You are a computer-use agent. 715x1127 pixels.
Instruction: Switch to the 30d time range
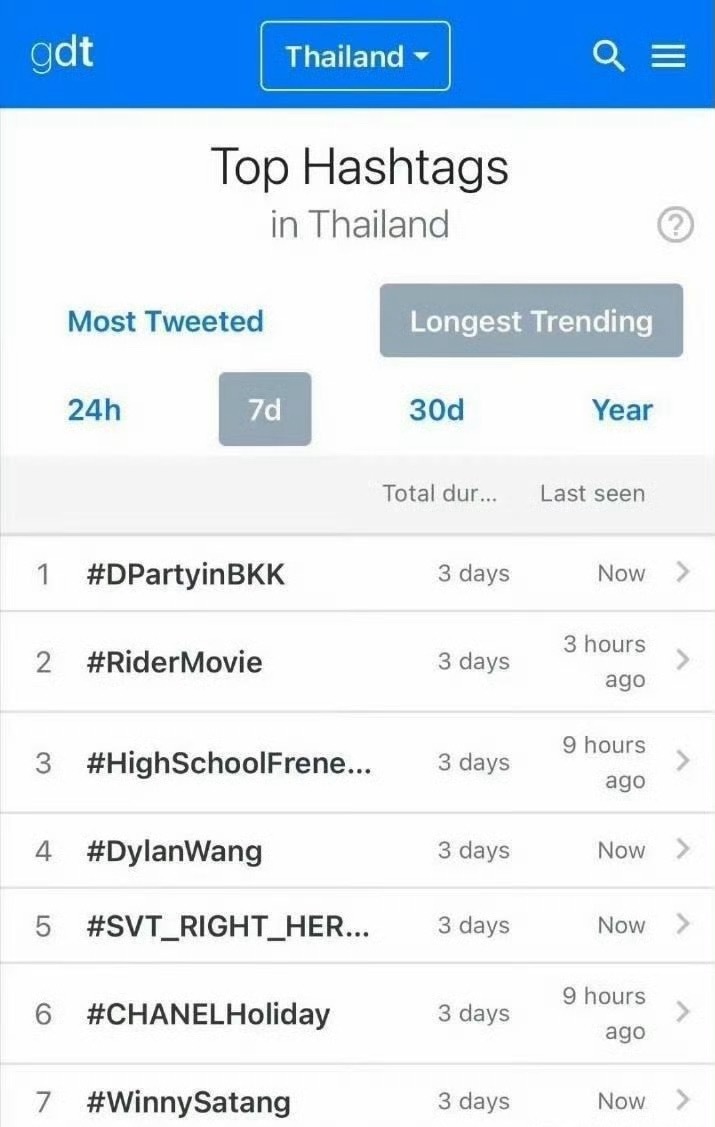pos(436,410)
